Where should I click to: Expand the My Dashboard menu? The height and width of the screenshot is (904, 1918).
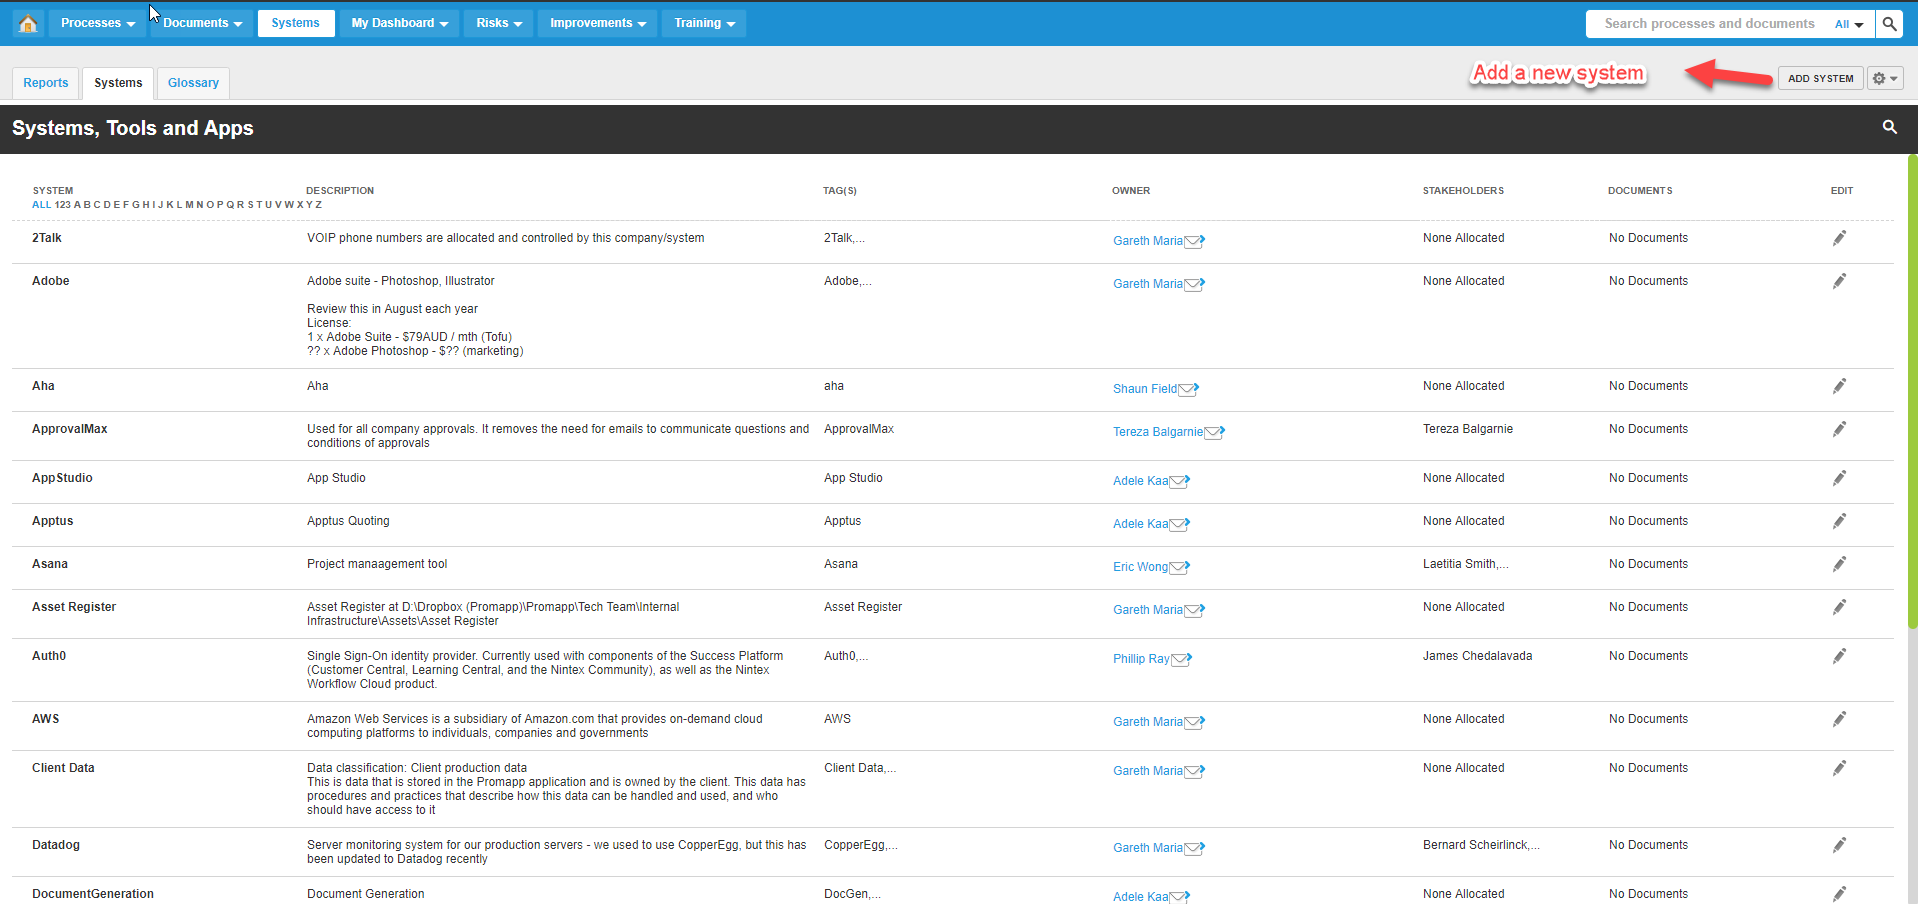click(399, 23)
